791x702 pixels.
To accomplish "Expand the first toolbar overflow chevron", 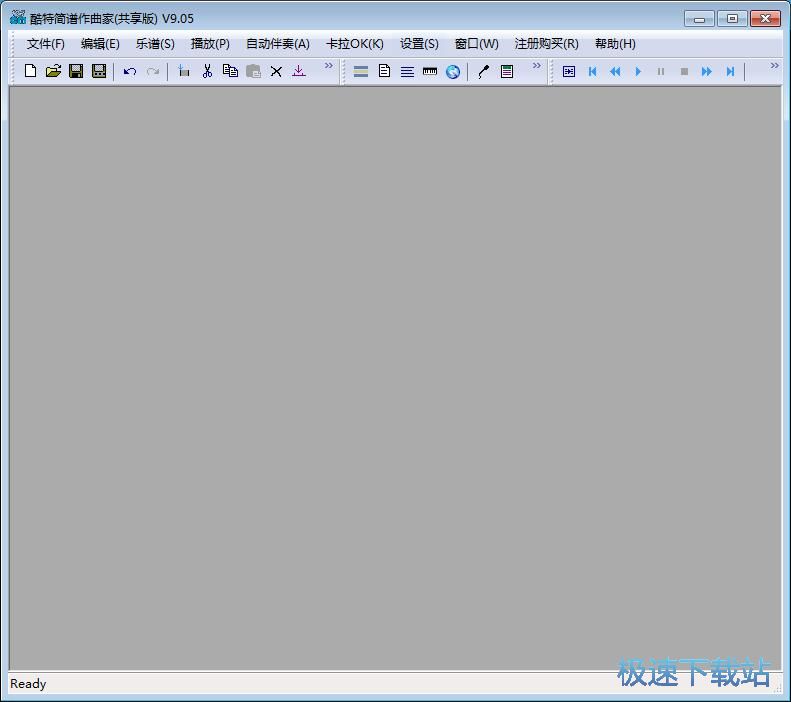I will tap(328, 66).
